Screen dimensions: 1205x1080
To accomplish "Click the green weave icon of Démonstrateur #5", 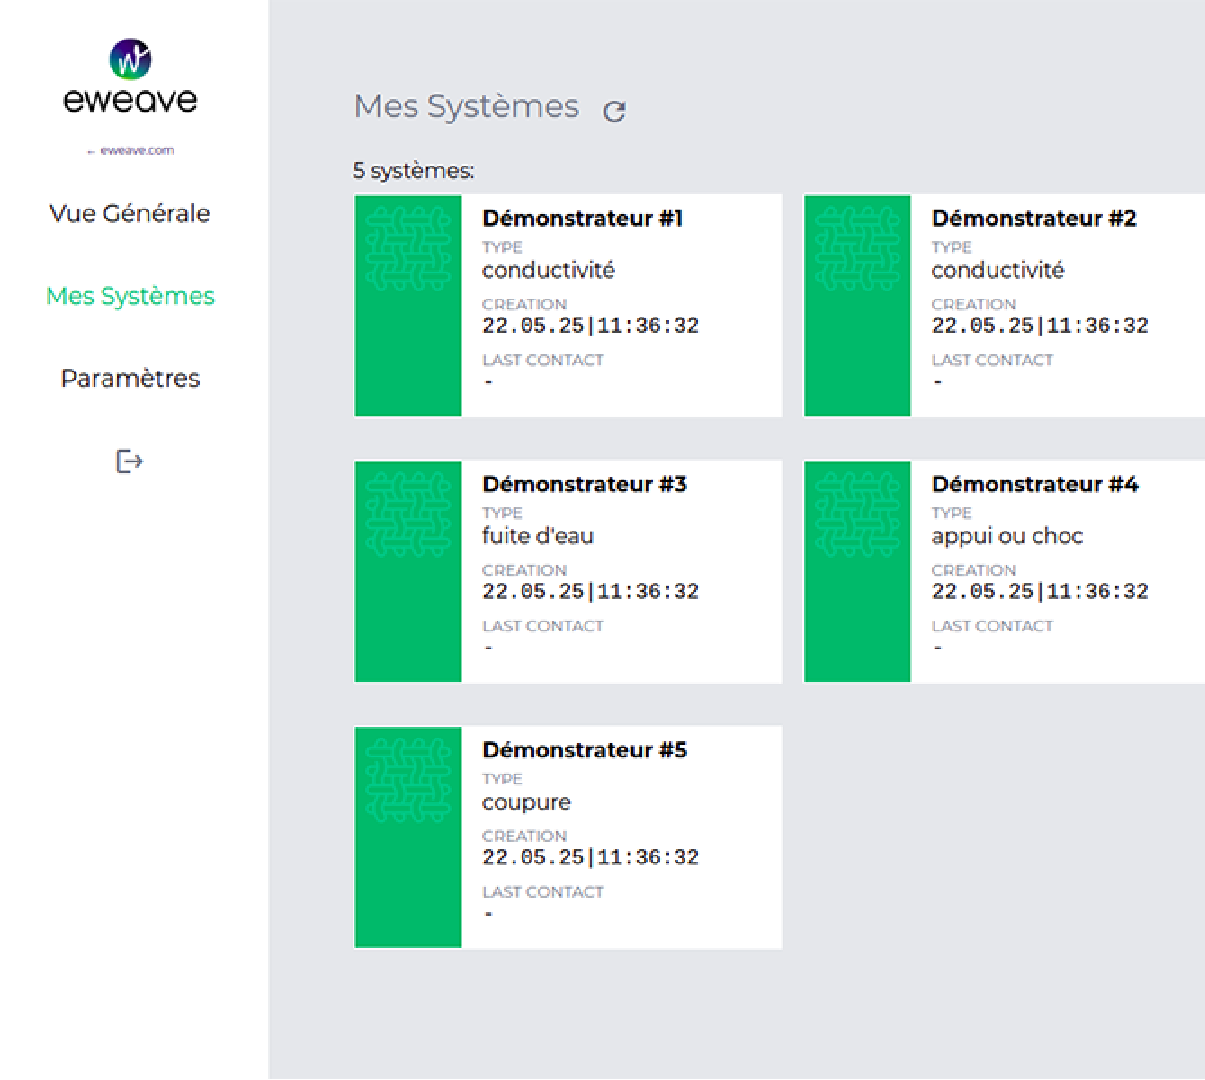I will point(408,781).
